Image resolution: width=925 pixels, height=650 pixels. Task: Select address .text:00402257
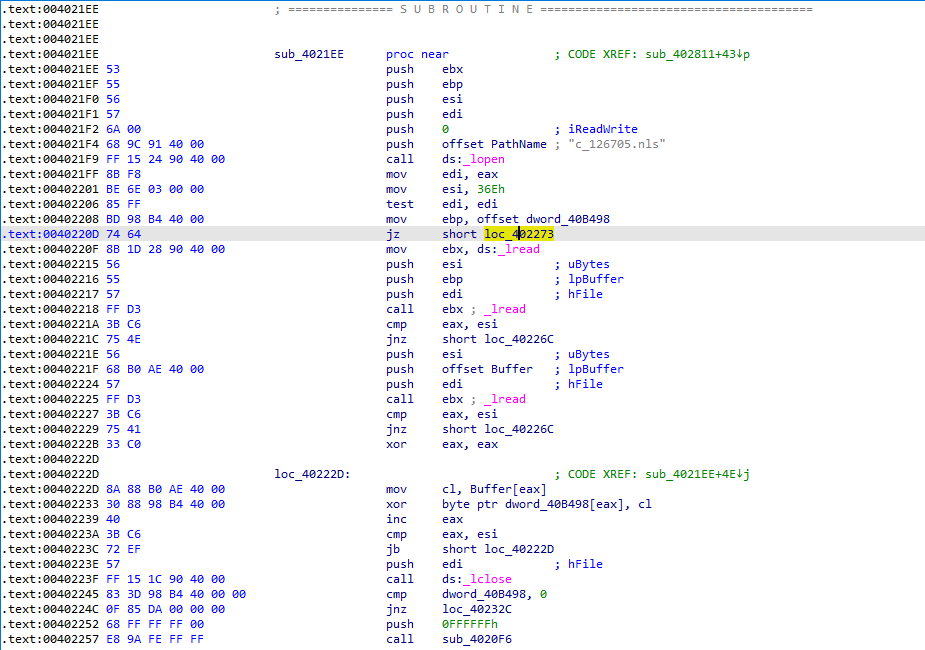click(x=51, y=639)
